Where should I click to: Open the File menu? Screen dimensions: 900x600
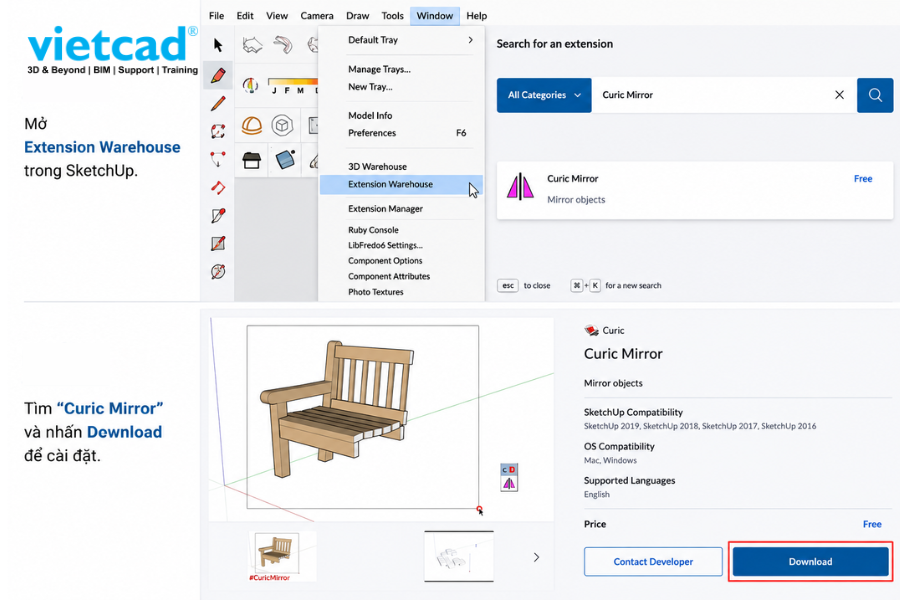[x=216, y=16]
